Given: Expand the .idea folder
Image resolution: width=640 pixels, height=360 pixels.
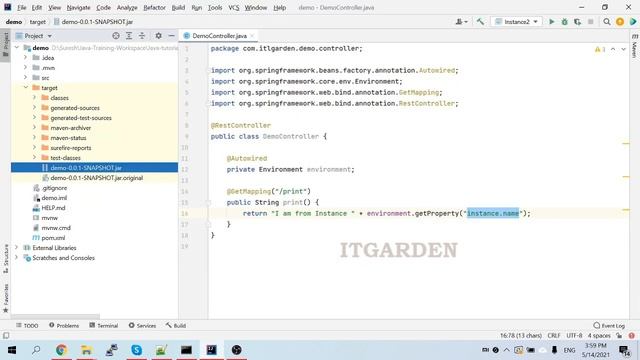Looking at the screenshot, I should click(26, 58).
